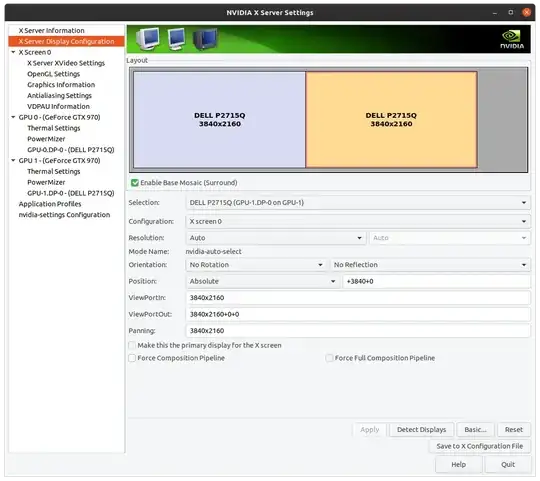The width and height of the screenshot is (540, 481).
Task: Click Save to X Configuration File
Action: pos(480,446)
